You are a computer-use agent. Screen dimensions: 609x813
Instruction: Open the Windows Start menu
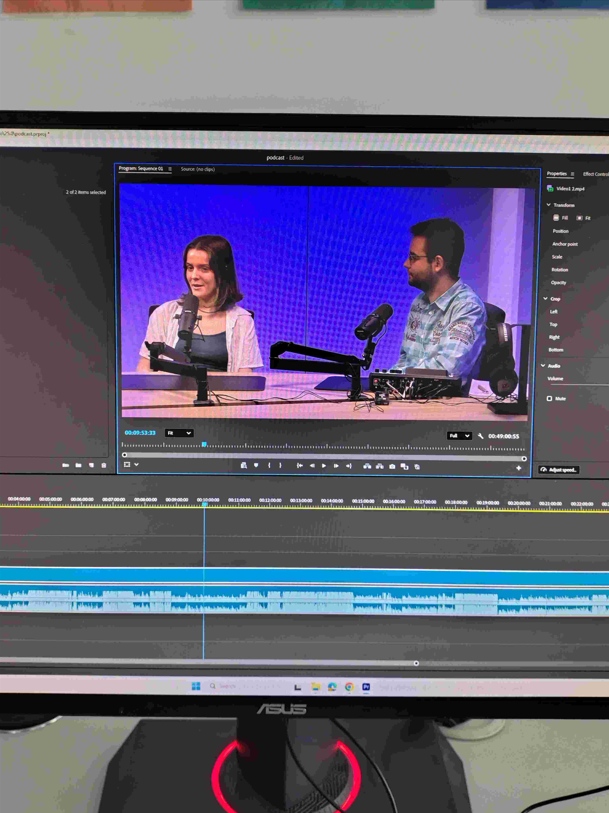tap(196, 686)
